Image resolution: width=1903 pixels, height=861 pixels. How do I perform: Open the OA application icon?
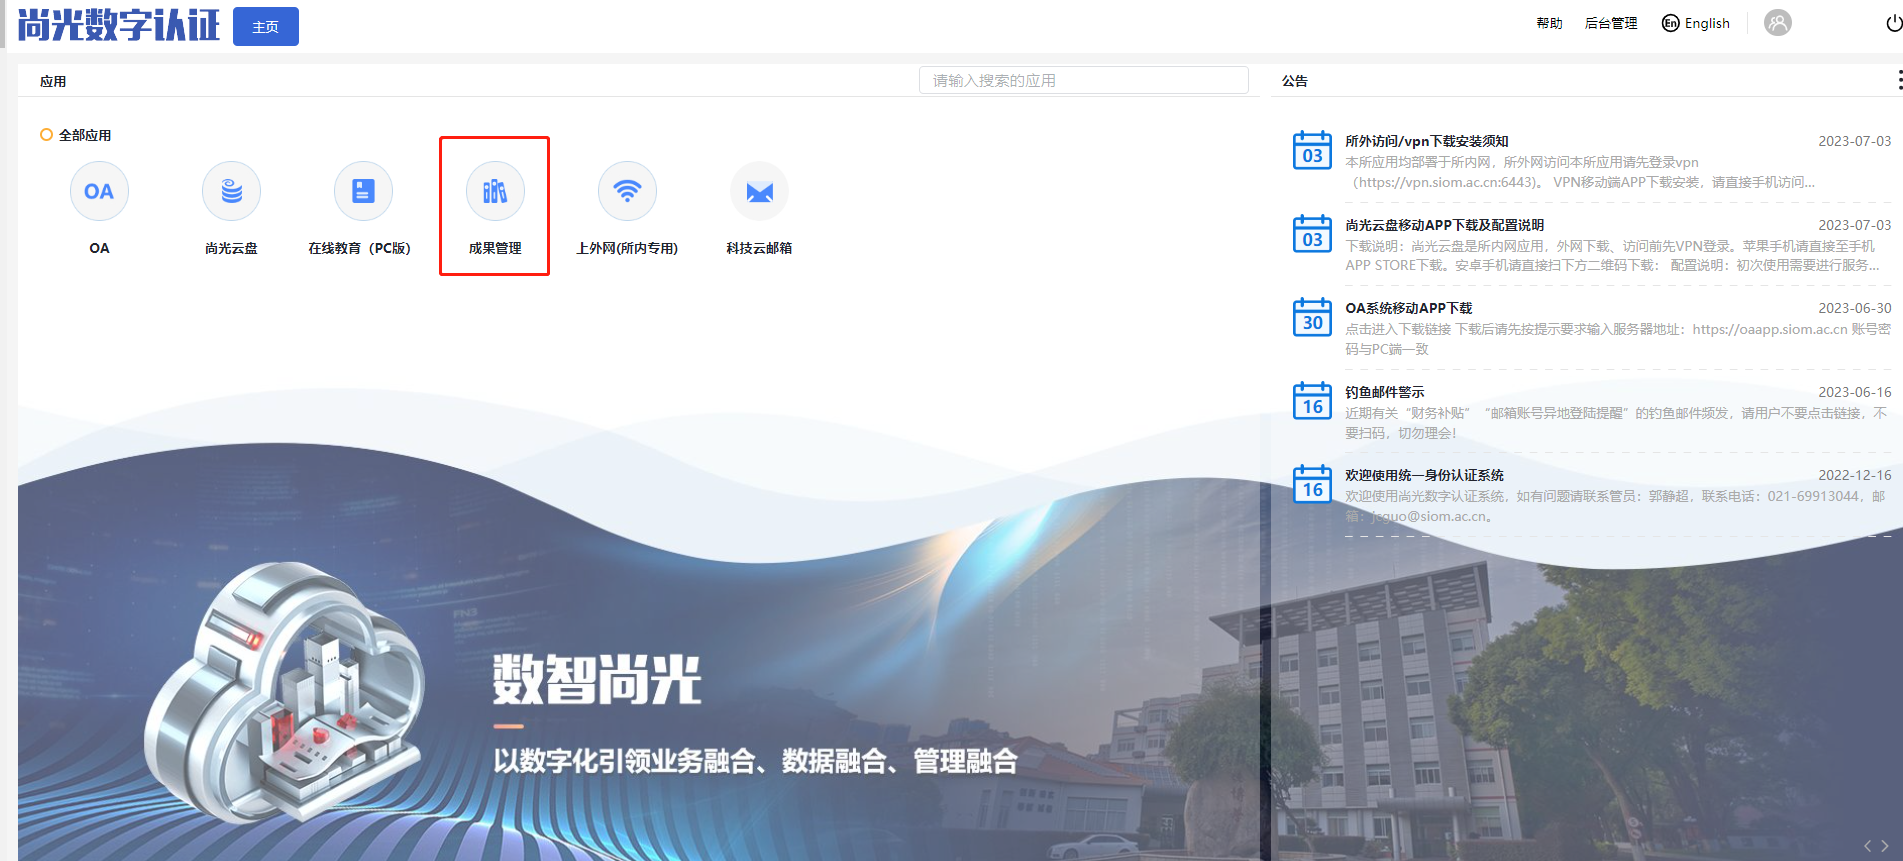[x=99, y=192]
